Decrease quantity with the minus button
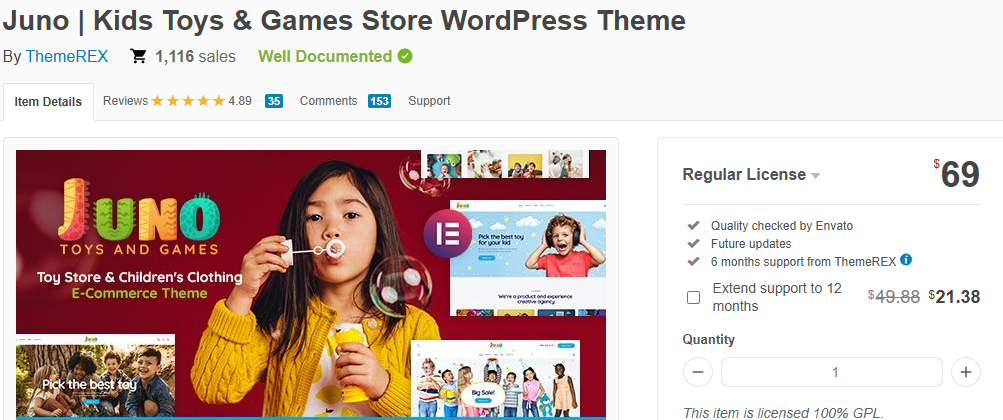Image resolution: width=1003 pixels, height=420 pixels. click(698, 371)
